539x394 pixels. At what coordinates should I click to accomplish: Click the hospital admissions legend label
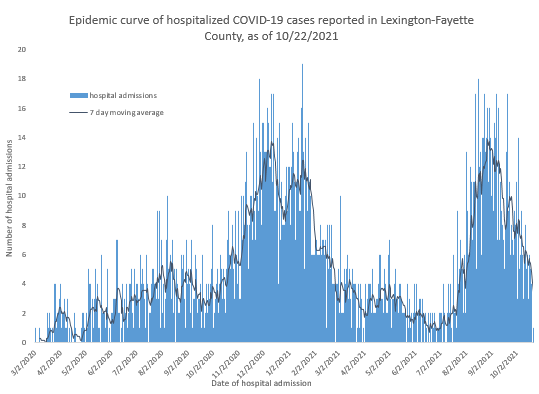click(x=123, y=96)
